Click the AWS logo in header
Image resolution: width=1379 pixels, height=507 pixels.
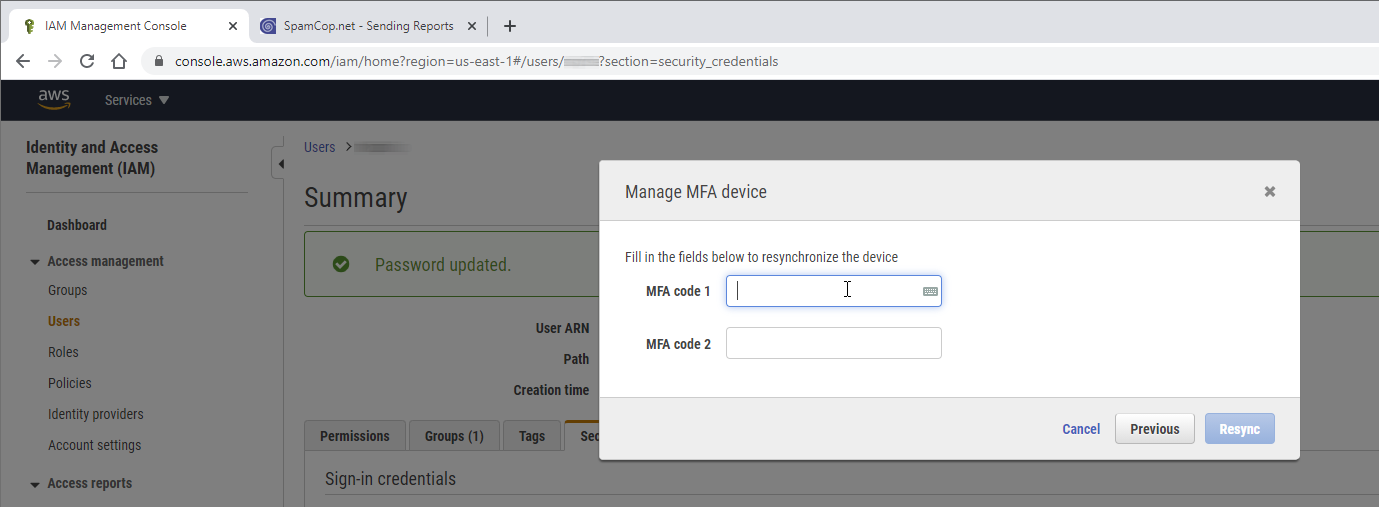pos(54,99)
